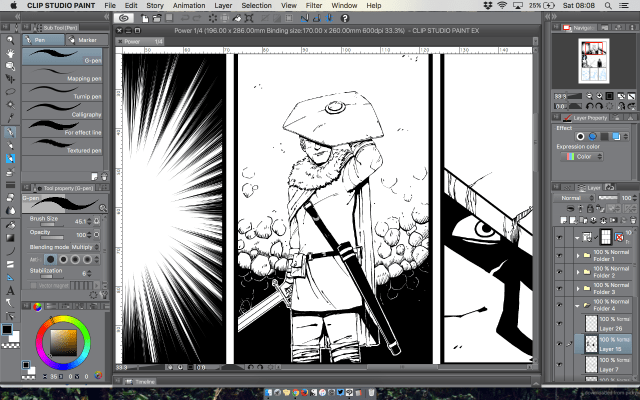Screen dimensions: 640x400
Task: Select the Text tool
Action: click(10, 291)
